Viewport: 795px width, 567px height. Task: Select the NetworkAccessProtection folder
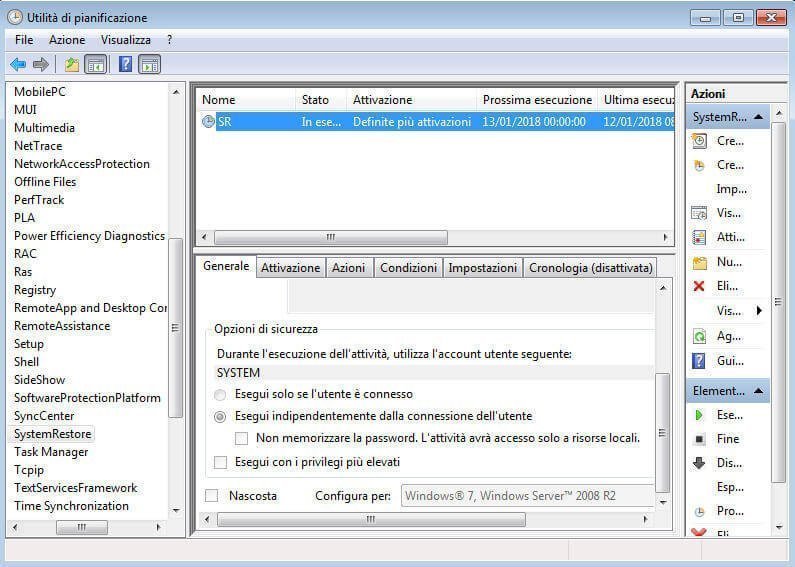82,164
